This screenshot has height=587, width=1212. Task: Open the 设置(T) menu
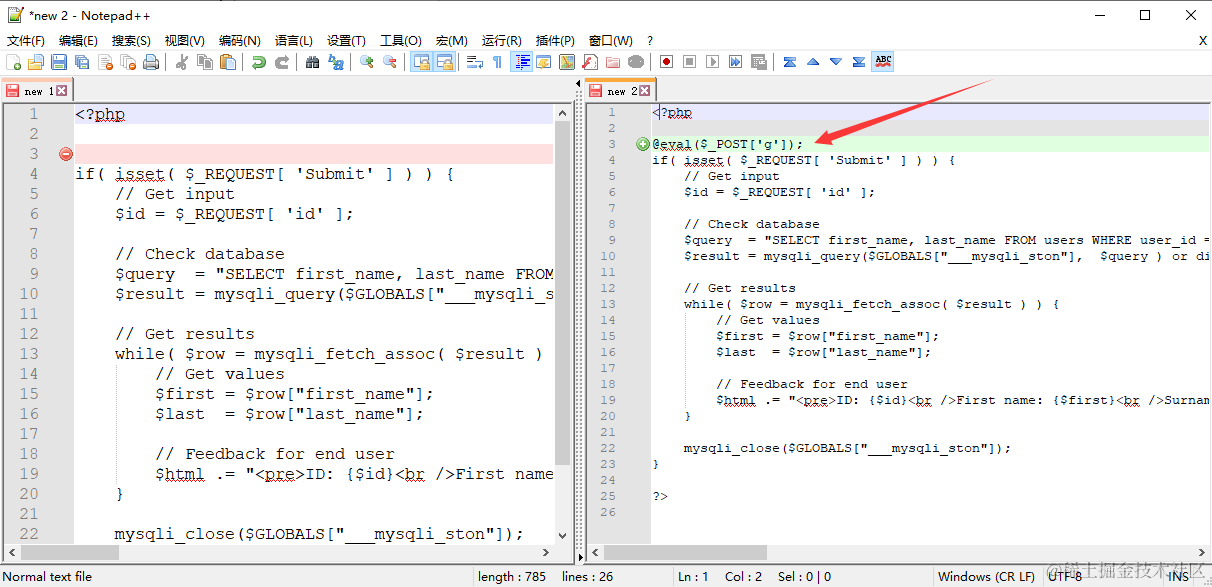click(346, 40)
